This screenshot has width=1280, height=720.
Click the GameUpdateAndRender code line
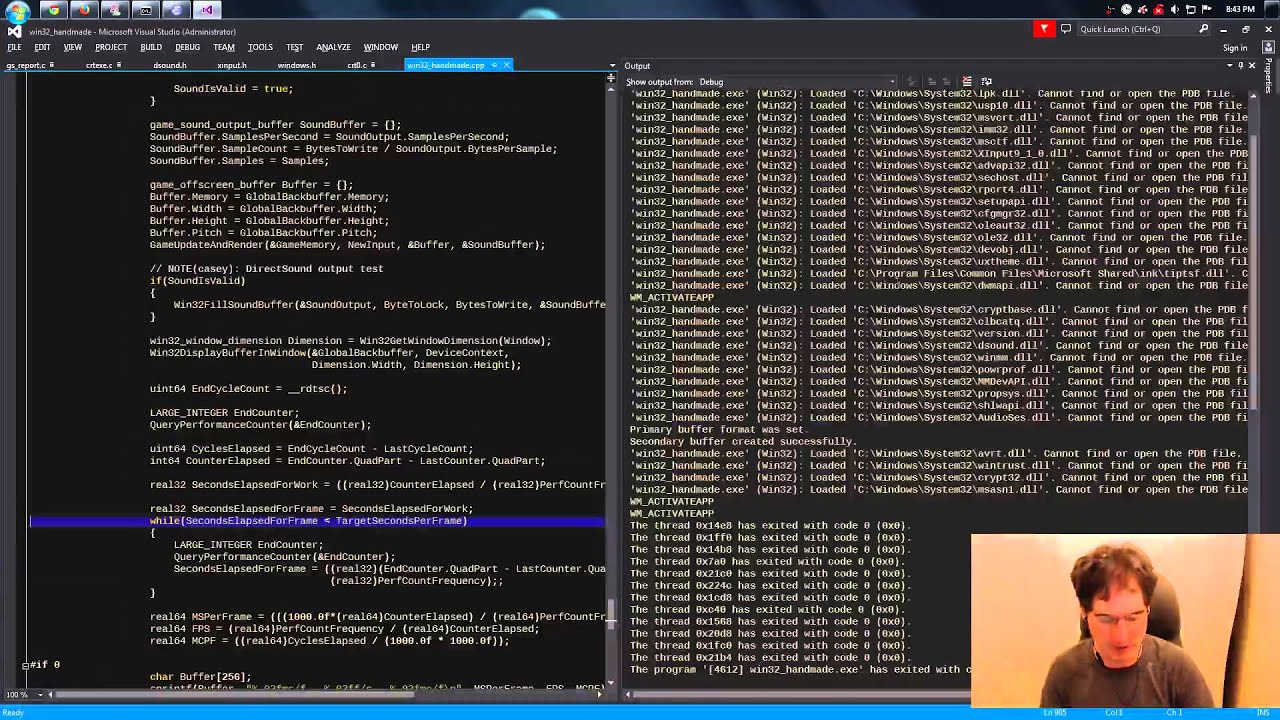pos(347,245)
